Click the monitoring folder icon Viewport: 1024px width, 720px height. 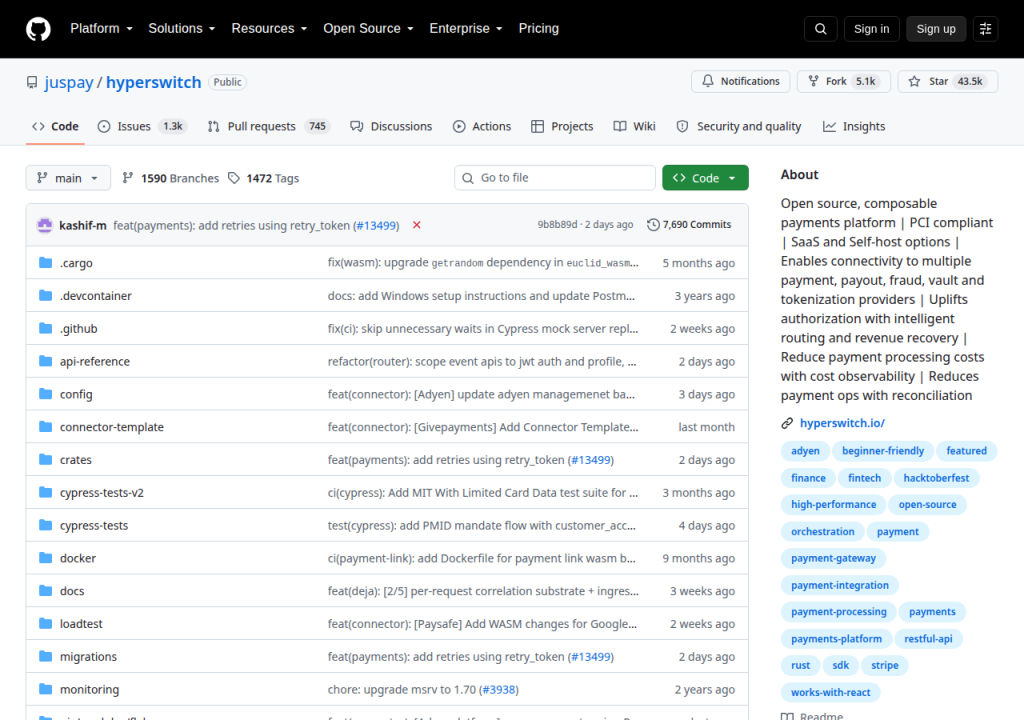(x=45, y=689)
